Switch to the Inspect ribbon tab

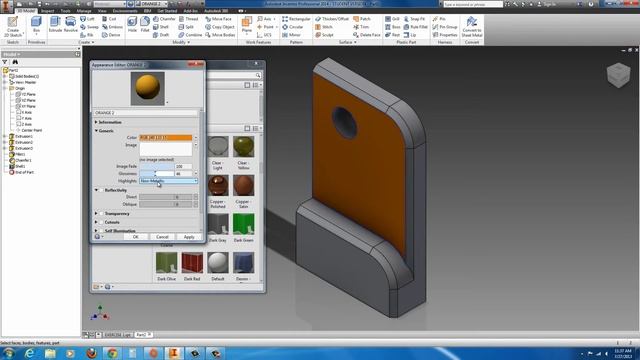tap(47, 11)
